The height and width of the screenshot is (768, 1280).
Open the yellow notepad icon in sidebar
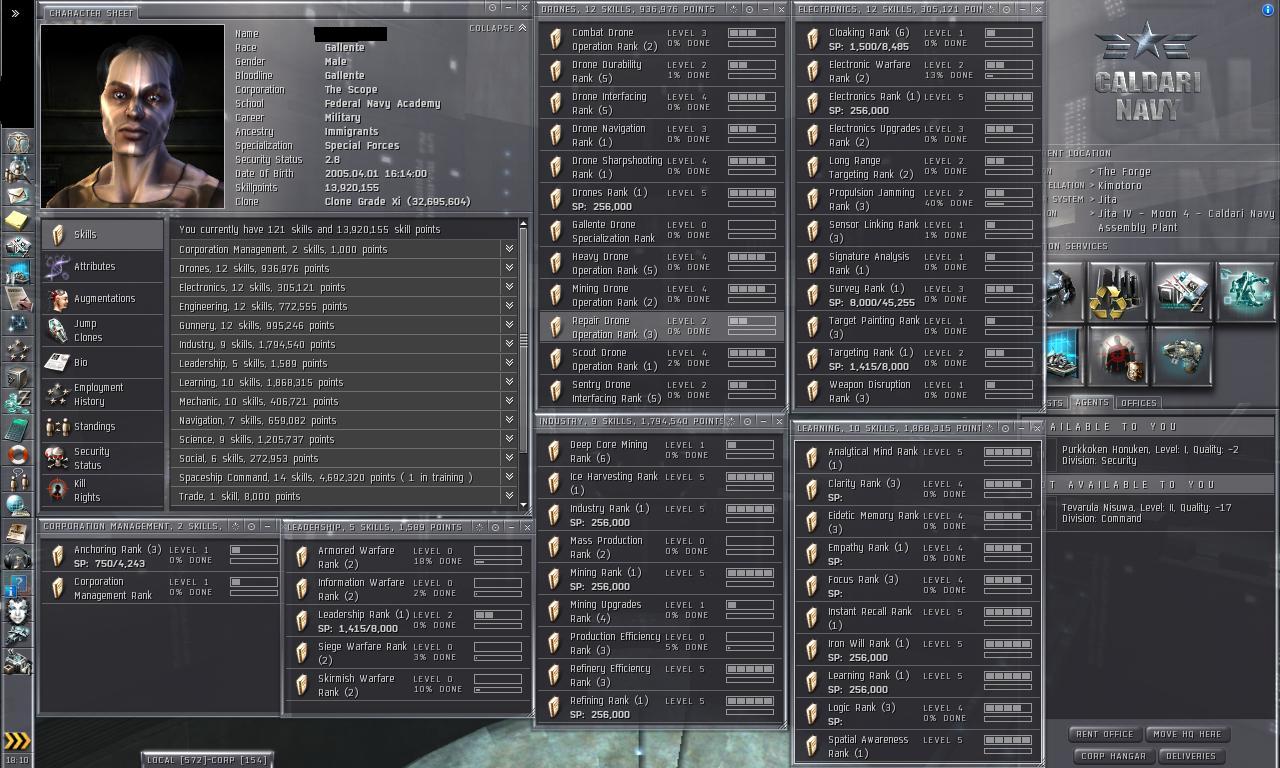tap(17, 220)
